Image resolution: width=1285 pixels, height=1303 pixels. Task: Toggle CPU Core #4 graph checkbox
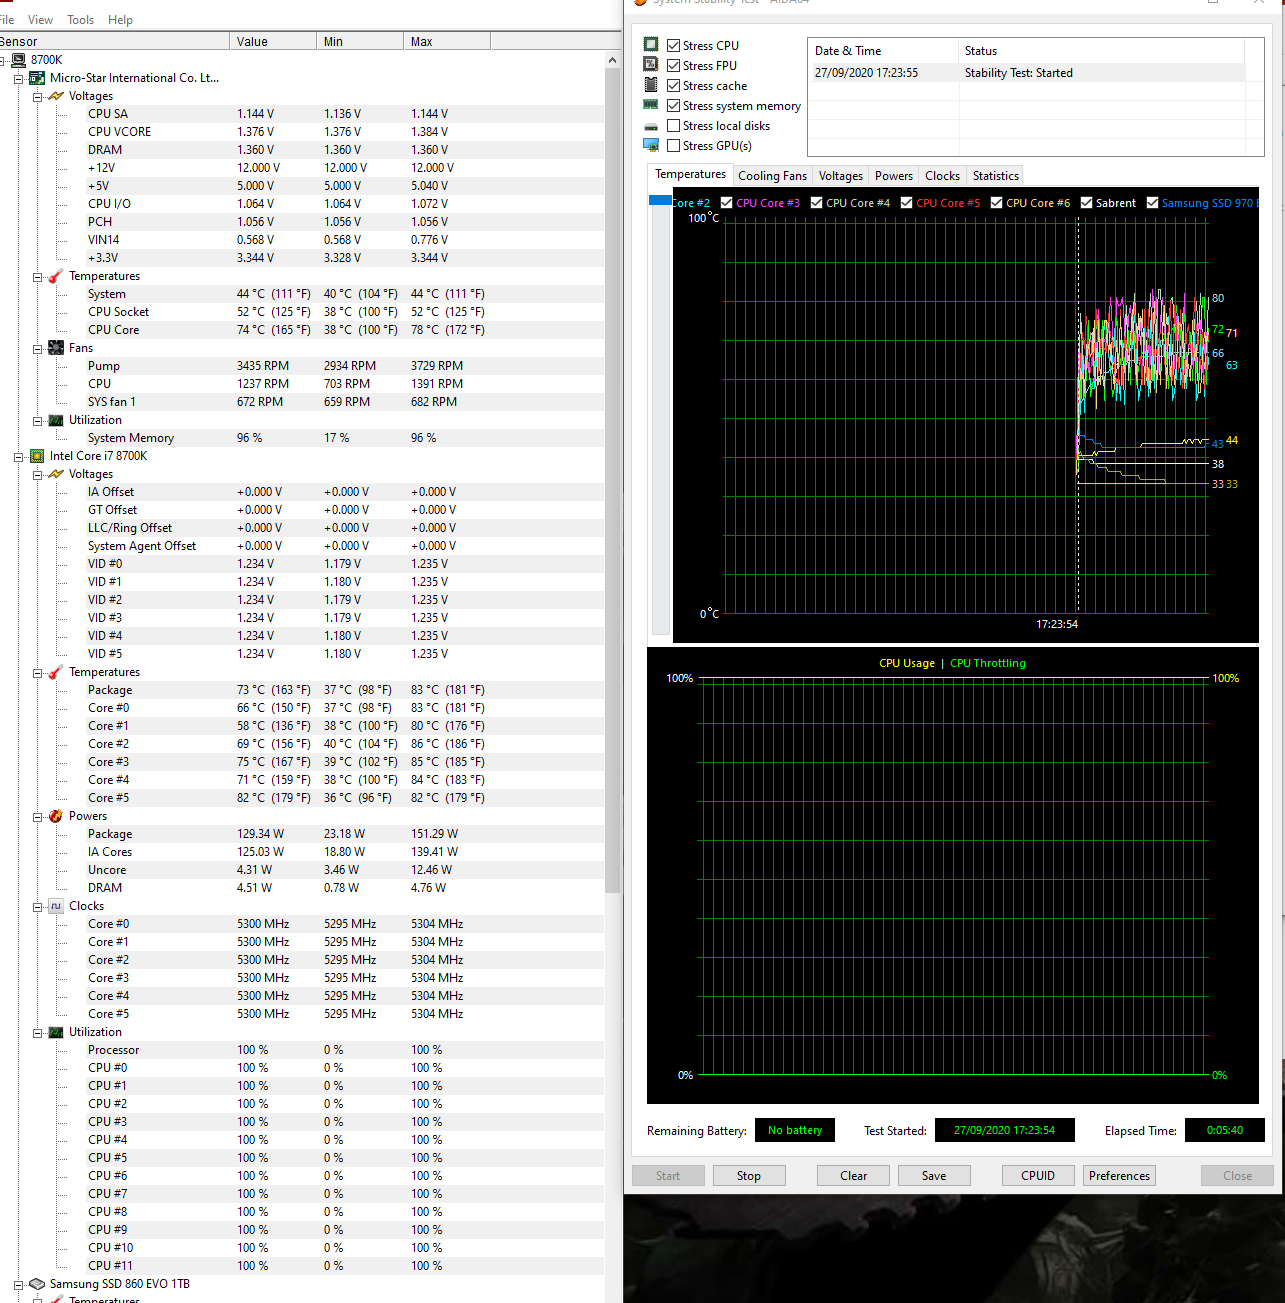click(x=817, y=203)
